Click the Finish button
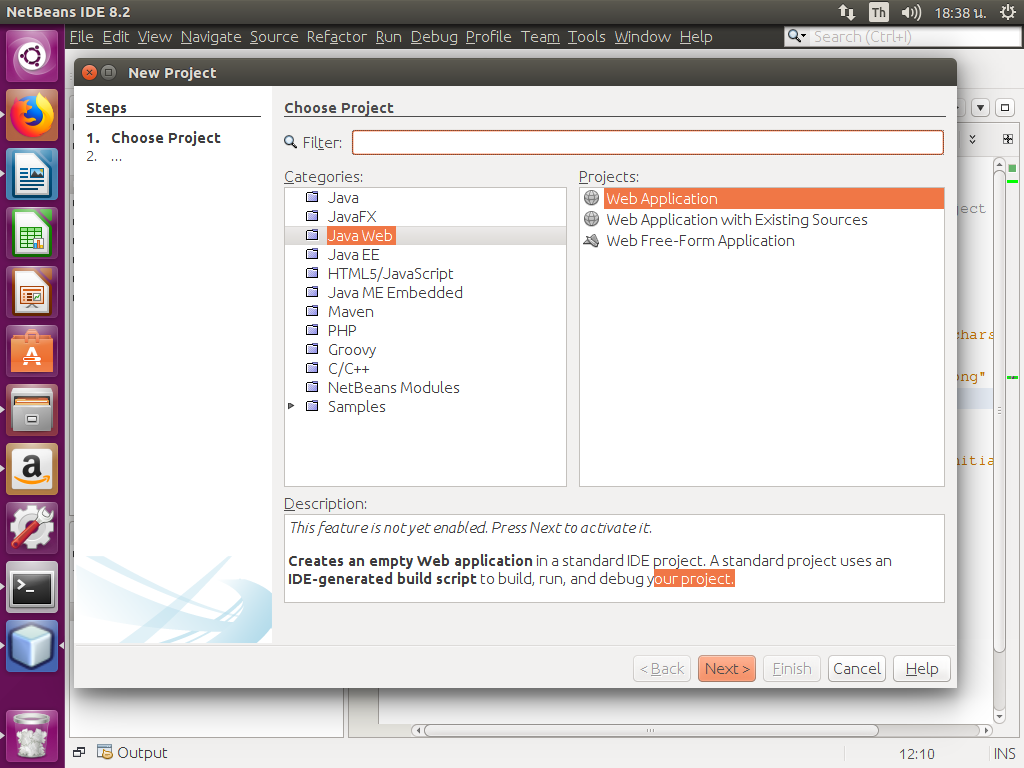 [792, 669]
